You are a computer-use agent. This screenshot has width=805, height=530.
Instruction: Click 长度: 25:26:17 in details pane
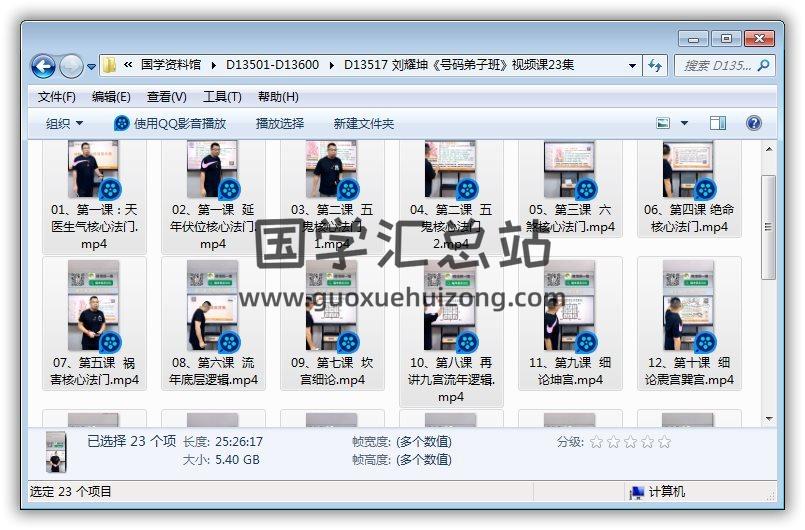point(223,442)
